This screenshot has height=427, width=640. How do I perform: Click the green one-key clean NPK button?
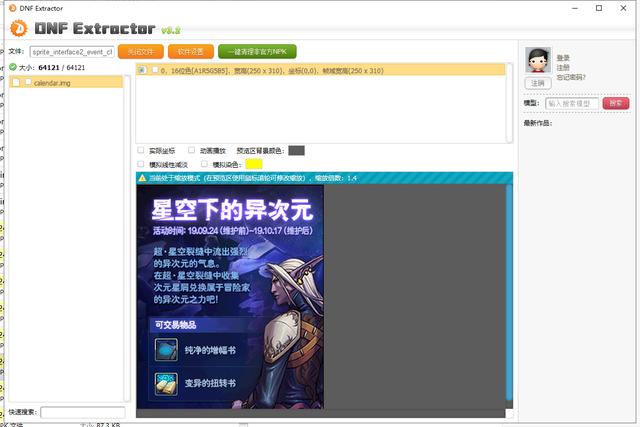coord(257,51)
